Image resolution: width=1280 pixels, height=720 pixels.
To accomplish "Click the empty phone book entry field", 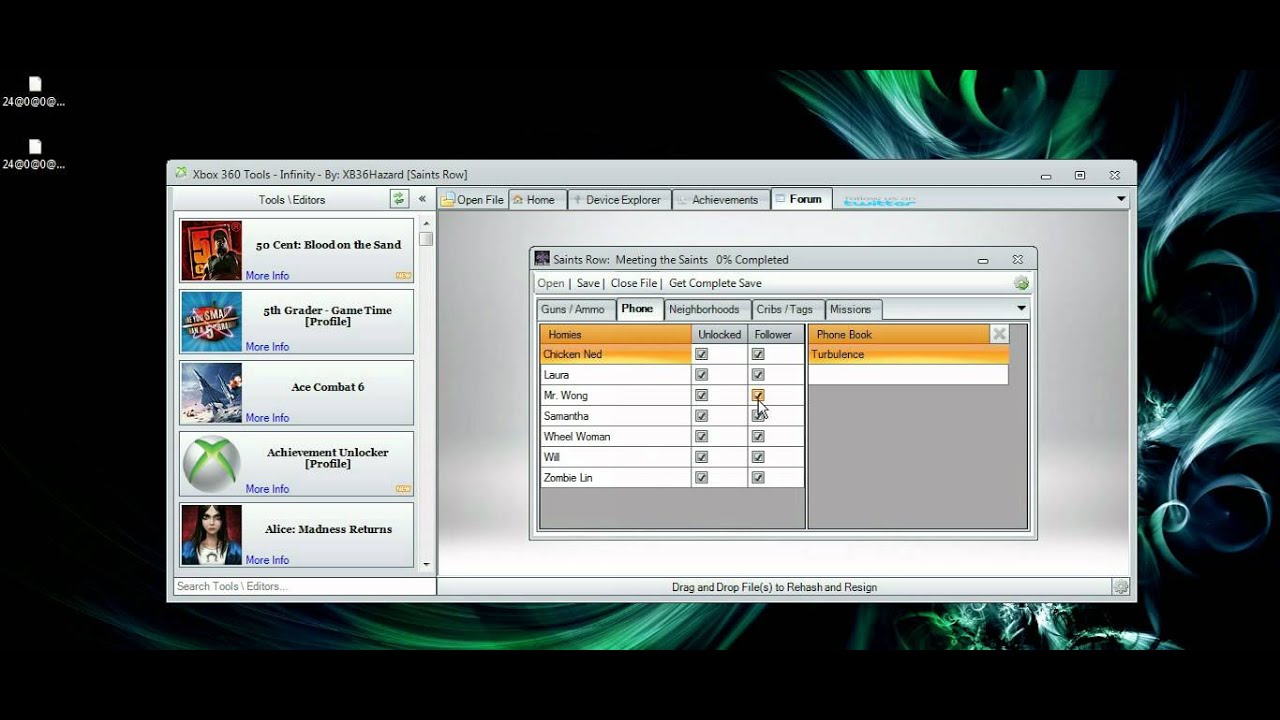I will [x=908, y=375].
